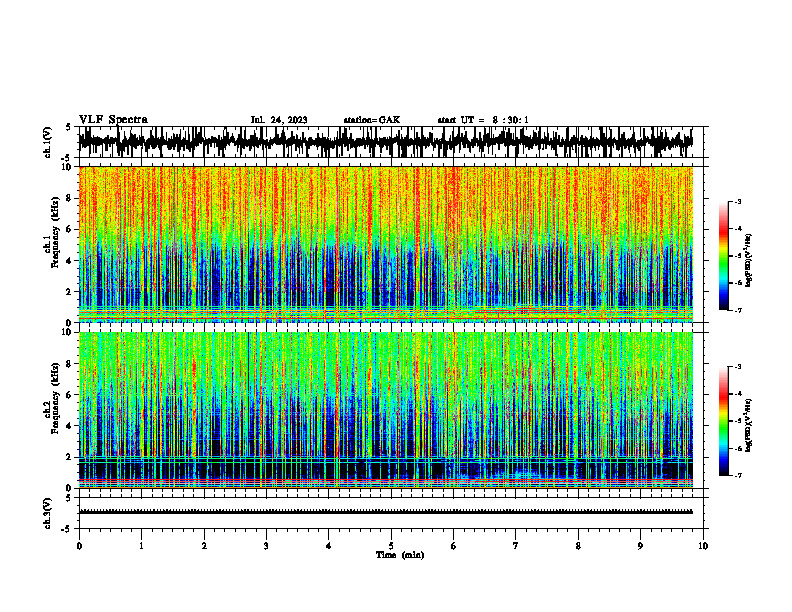The width and height of the screenshot is (792, 612).
Task: Click the ch.1(V) amplitude axis label
Action: (x=48, y=143)
